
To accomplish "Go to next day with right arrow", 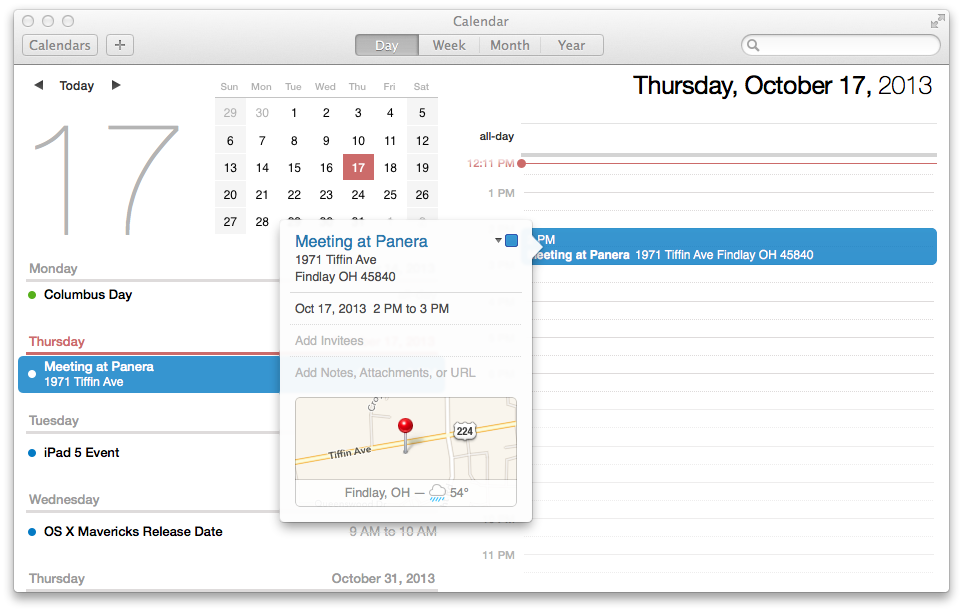I will coord(116,86).
